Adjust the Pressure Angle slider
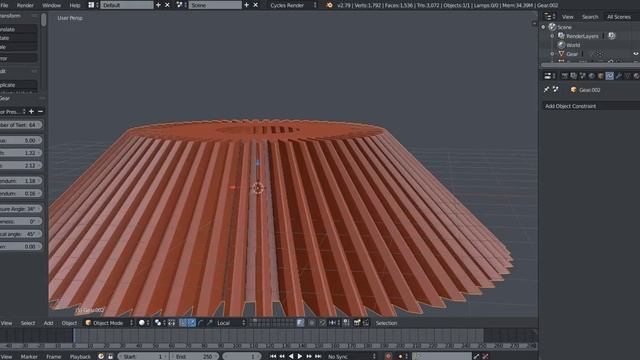This screenshot has width=640, height=360. coord(20,209)
